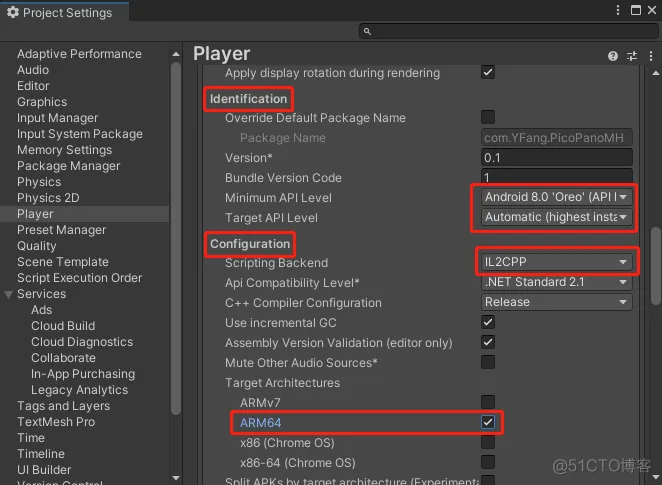Toggle Apply display rotation during rendering
Viewport: 662px width, 485px height.
[488, 72]
